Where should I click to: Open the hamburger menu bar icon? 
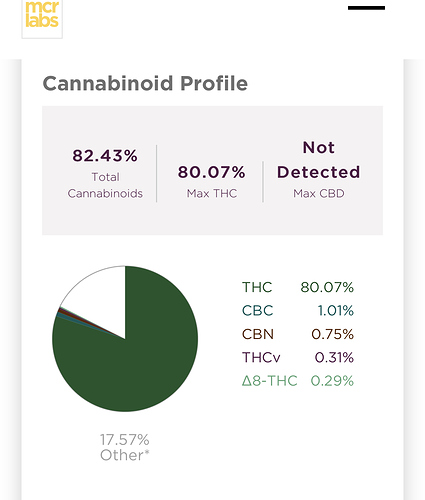[366, 8]
